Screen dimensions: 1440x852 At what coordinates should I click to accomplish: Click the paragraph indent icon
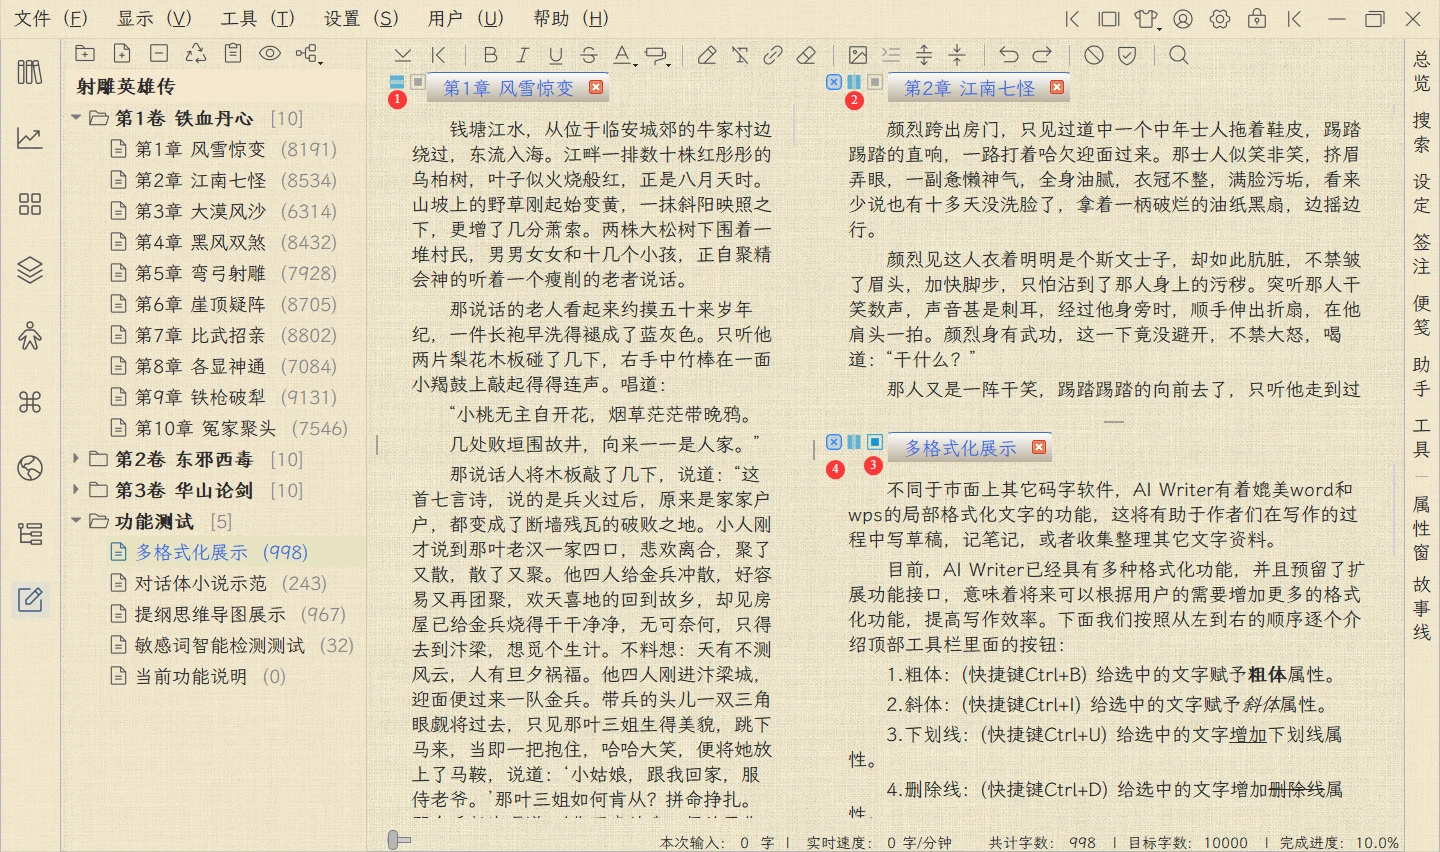coord(890,55)
